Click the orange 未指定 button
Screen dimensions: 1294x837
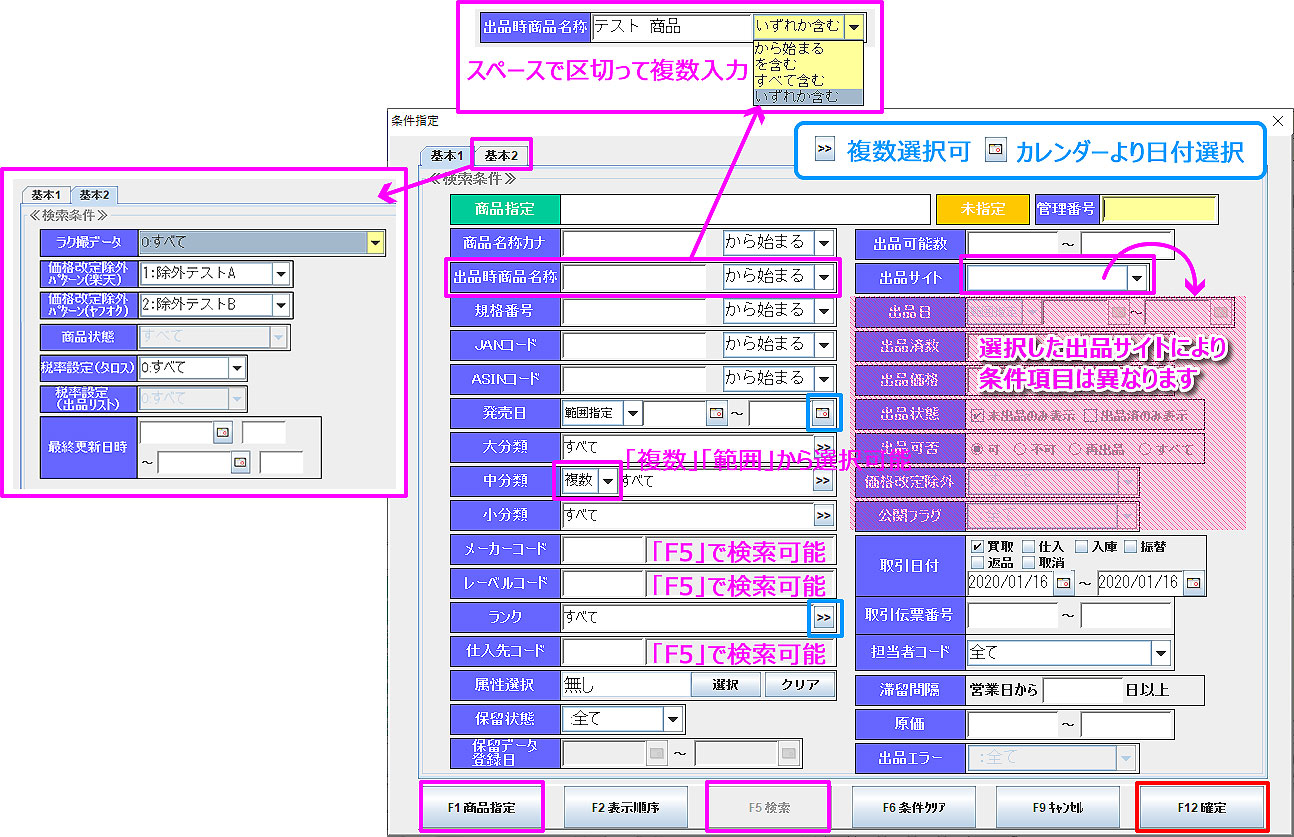(x=981, y=209)
